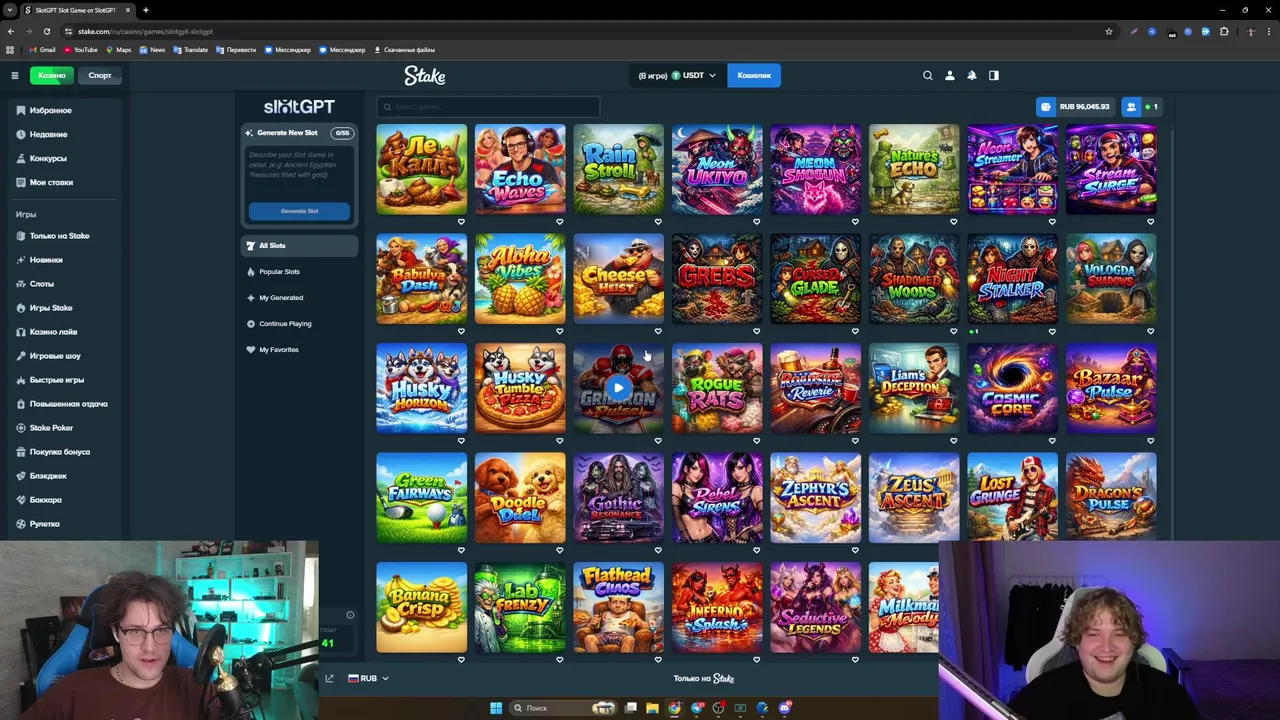Open Скачанные файлы bookmark
Image resolution: width=1280 pixels, height=720 pixels.
click(x=404, y=49)
